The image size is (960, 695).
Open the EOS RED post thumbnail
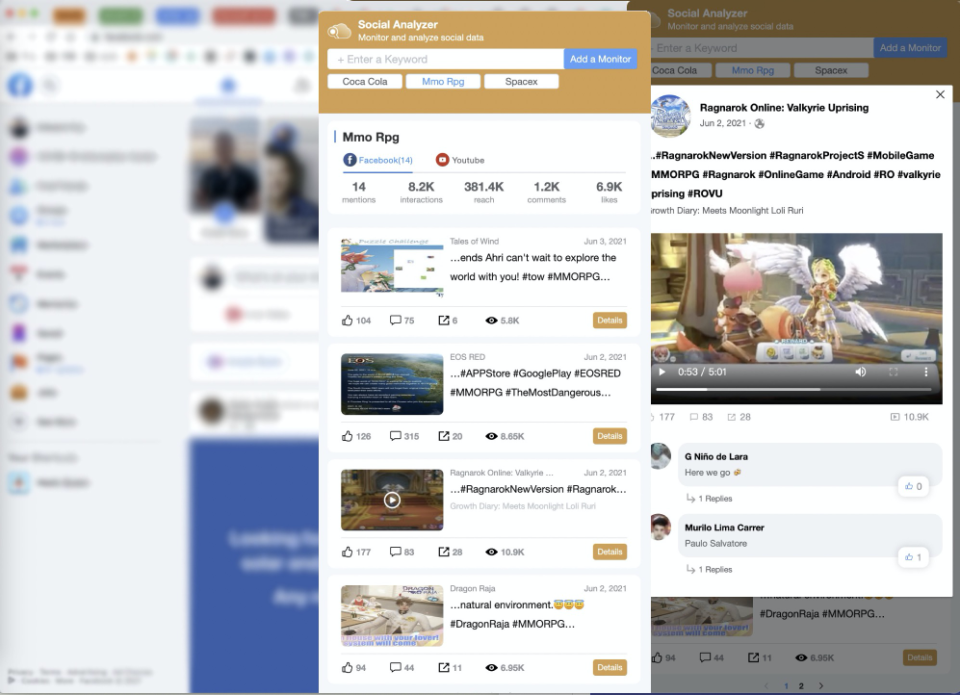coord(392,384)
